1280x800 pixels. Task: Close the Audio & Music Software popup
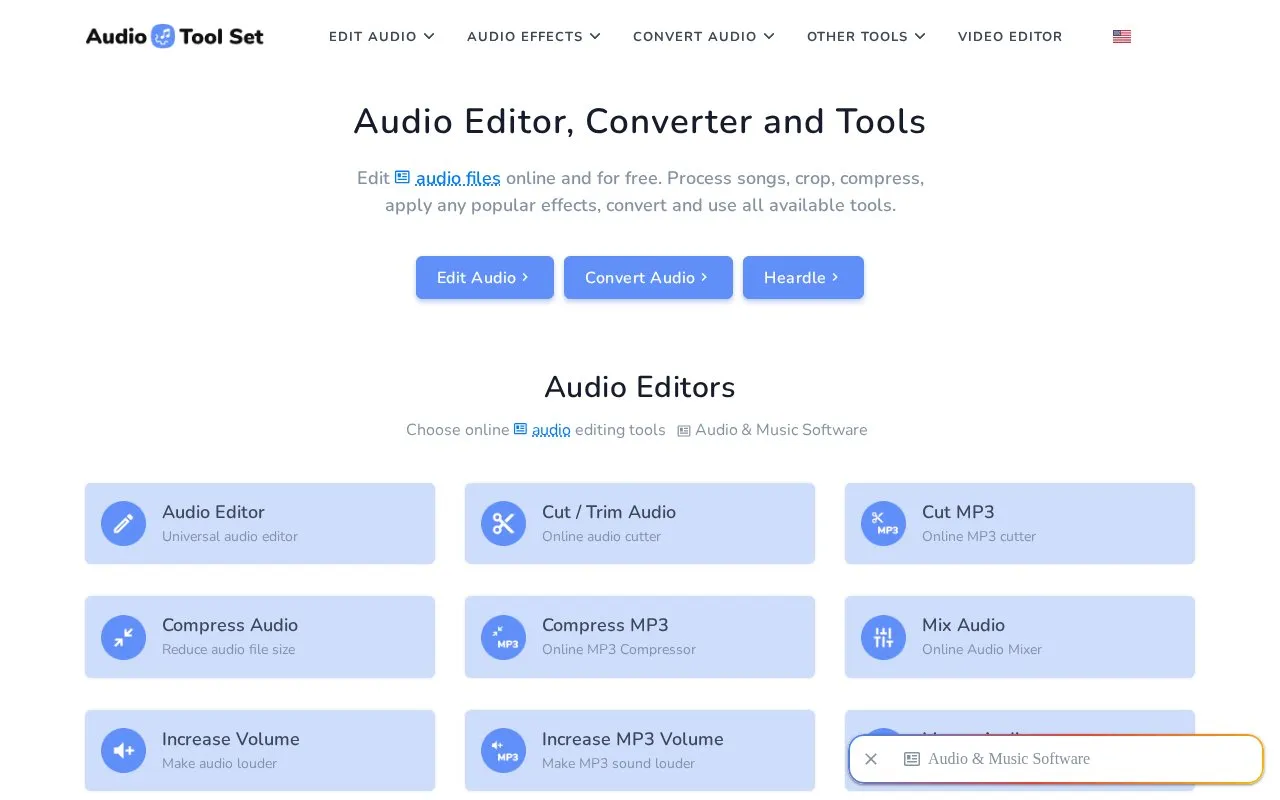coord(871,759)
